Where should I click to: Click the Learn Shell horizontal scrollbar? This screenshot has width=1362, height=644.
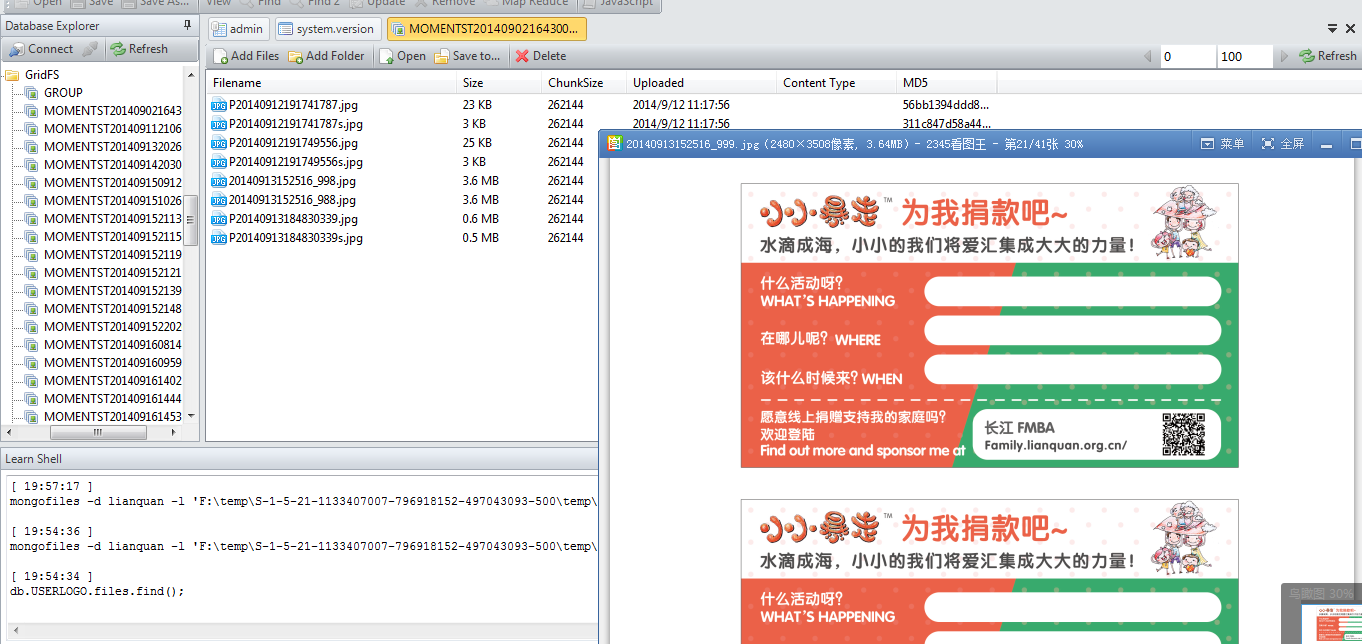(300, 631)
